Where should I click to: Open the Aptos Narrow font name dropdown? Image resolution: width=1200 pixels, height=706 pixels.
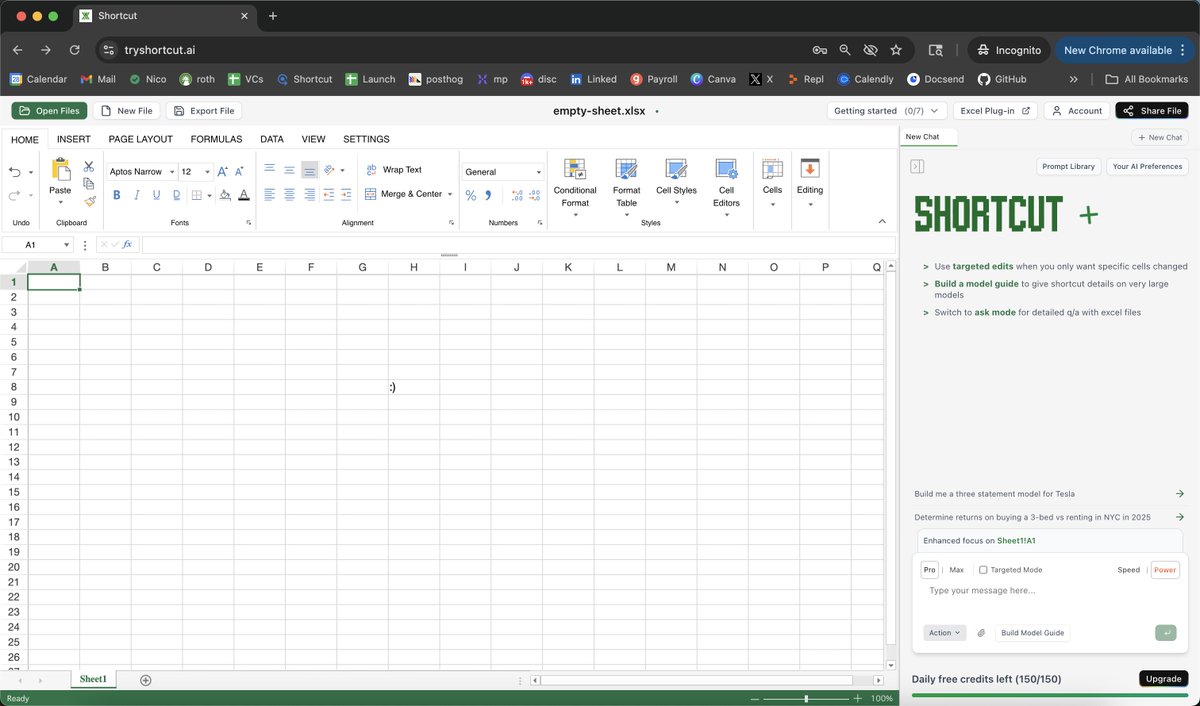(x=172, y=172)
